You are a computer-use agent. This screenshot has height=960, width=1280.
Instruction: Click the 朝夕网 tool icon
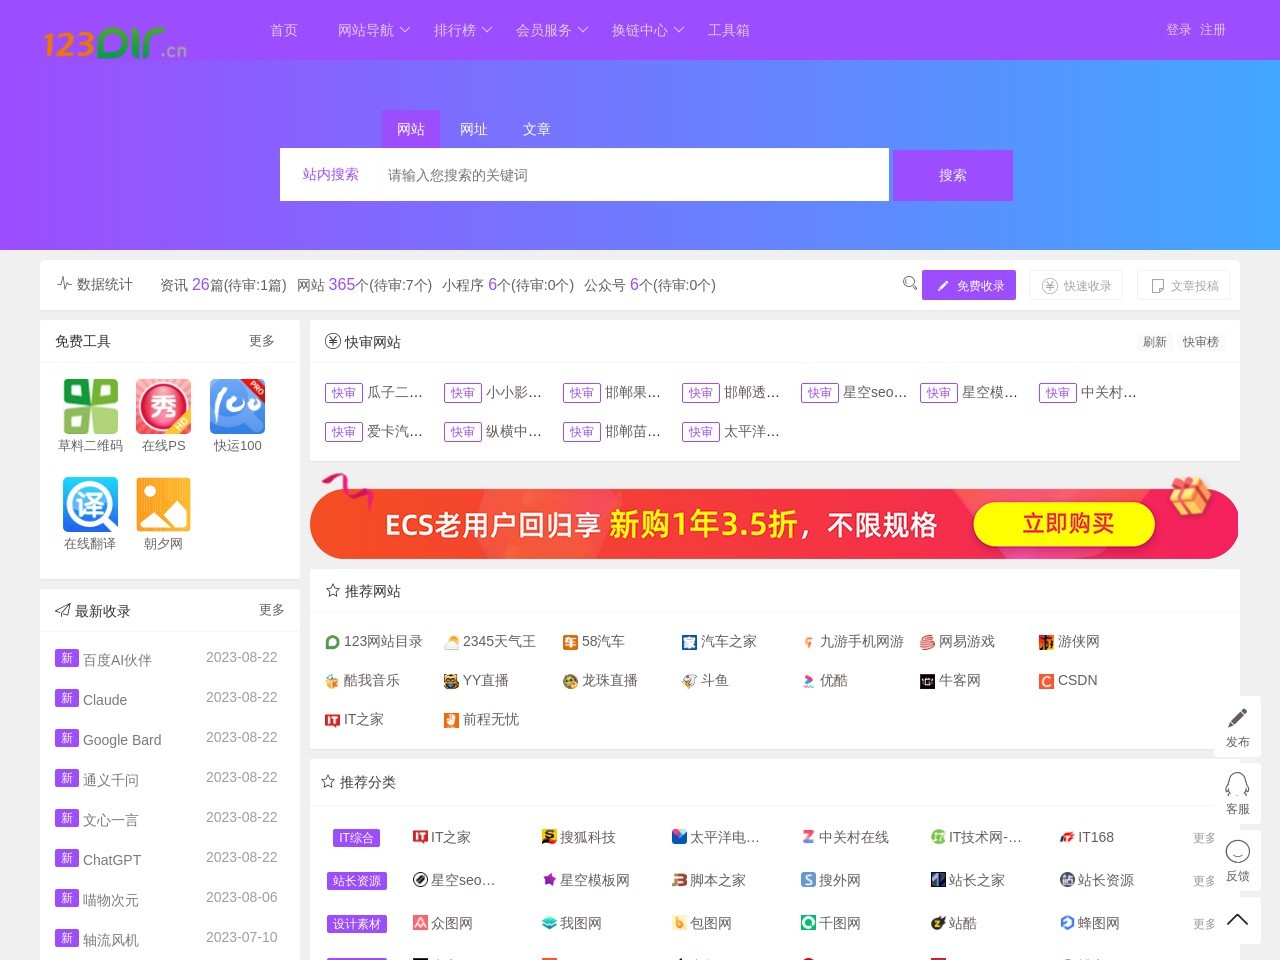(163, 502)
